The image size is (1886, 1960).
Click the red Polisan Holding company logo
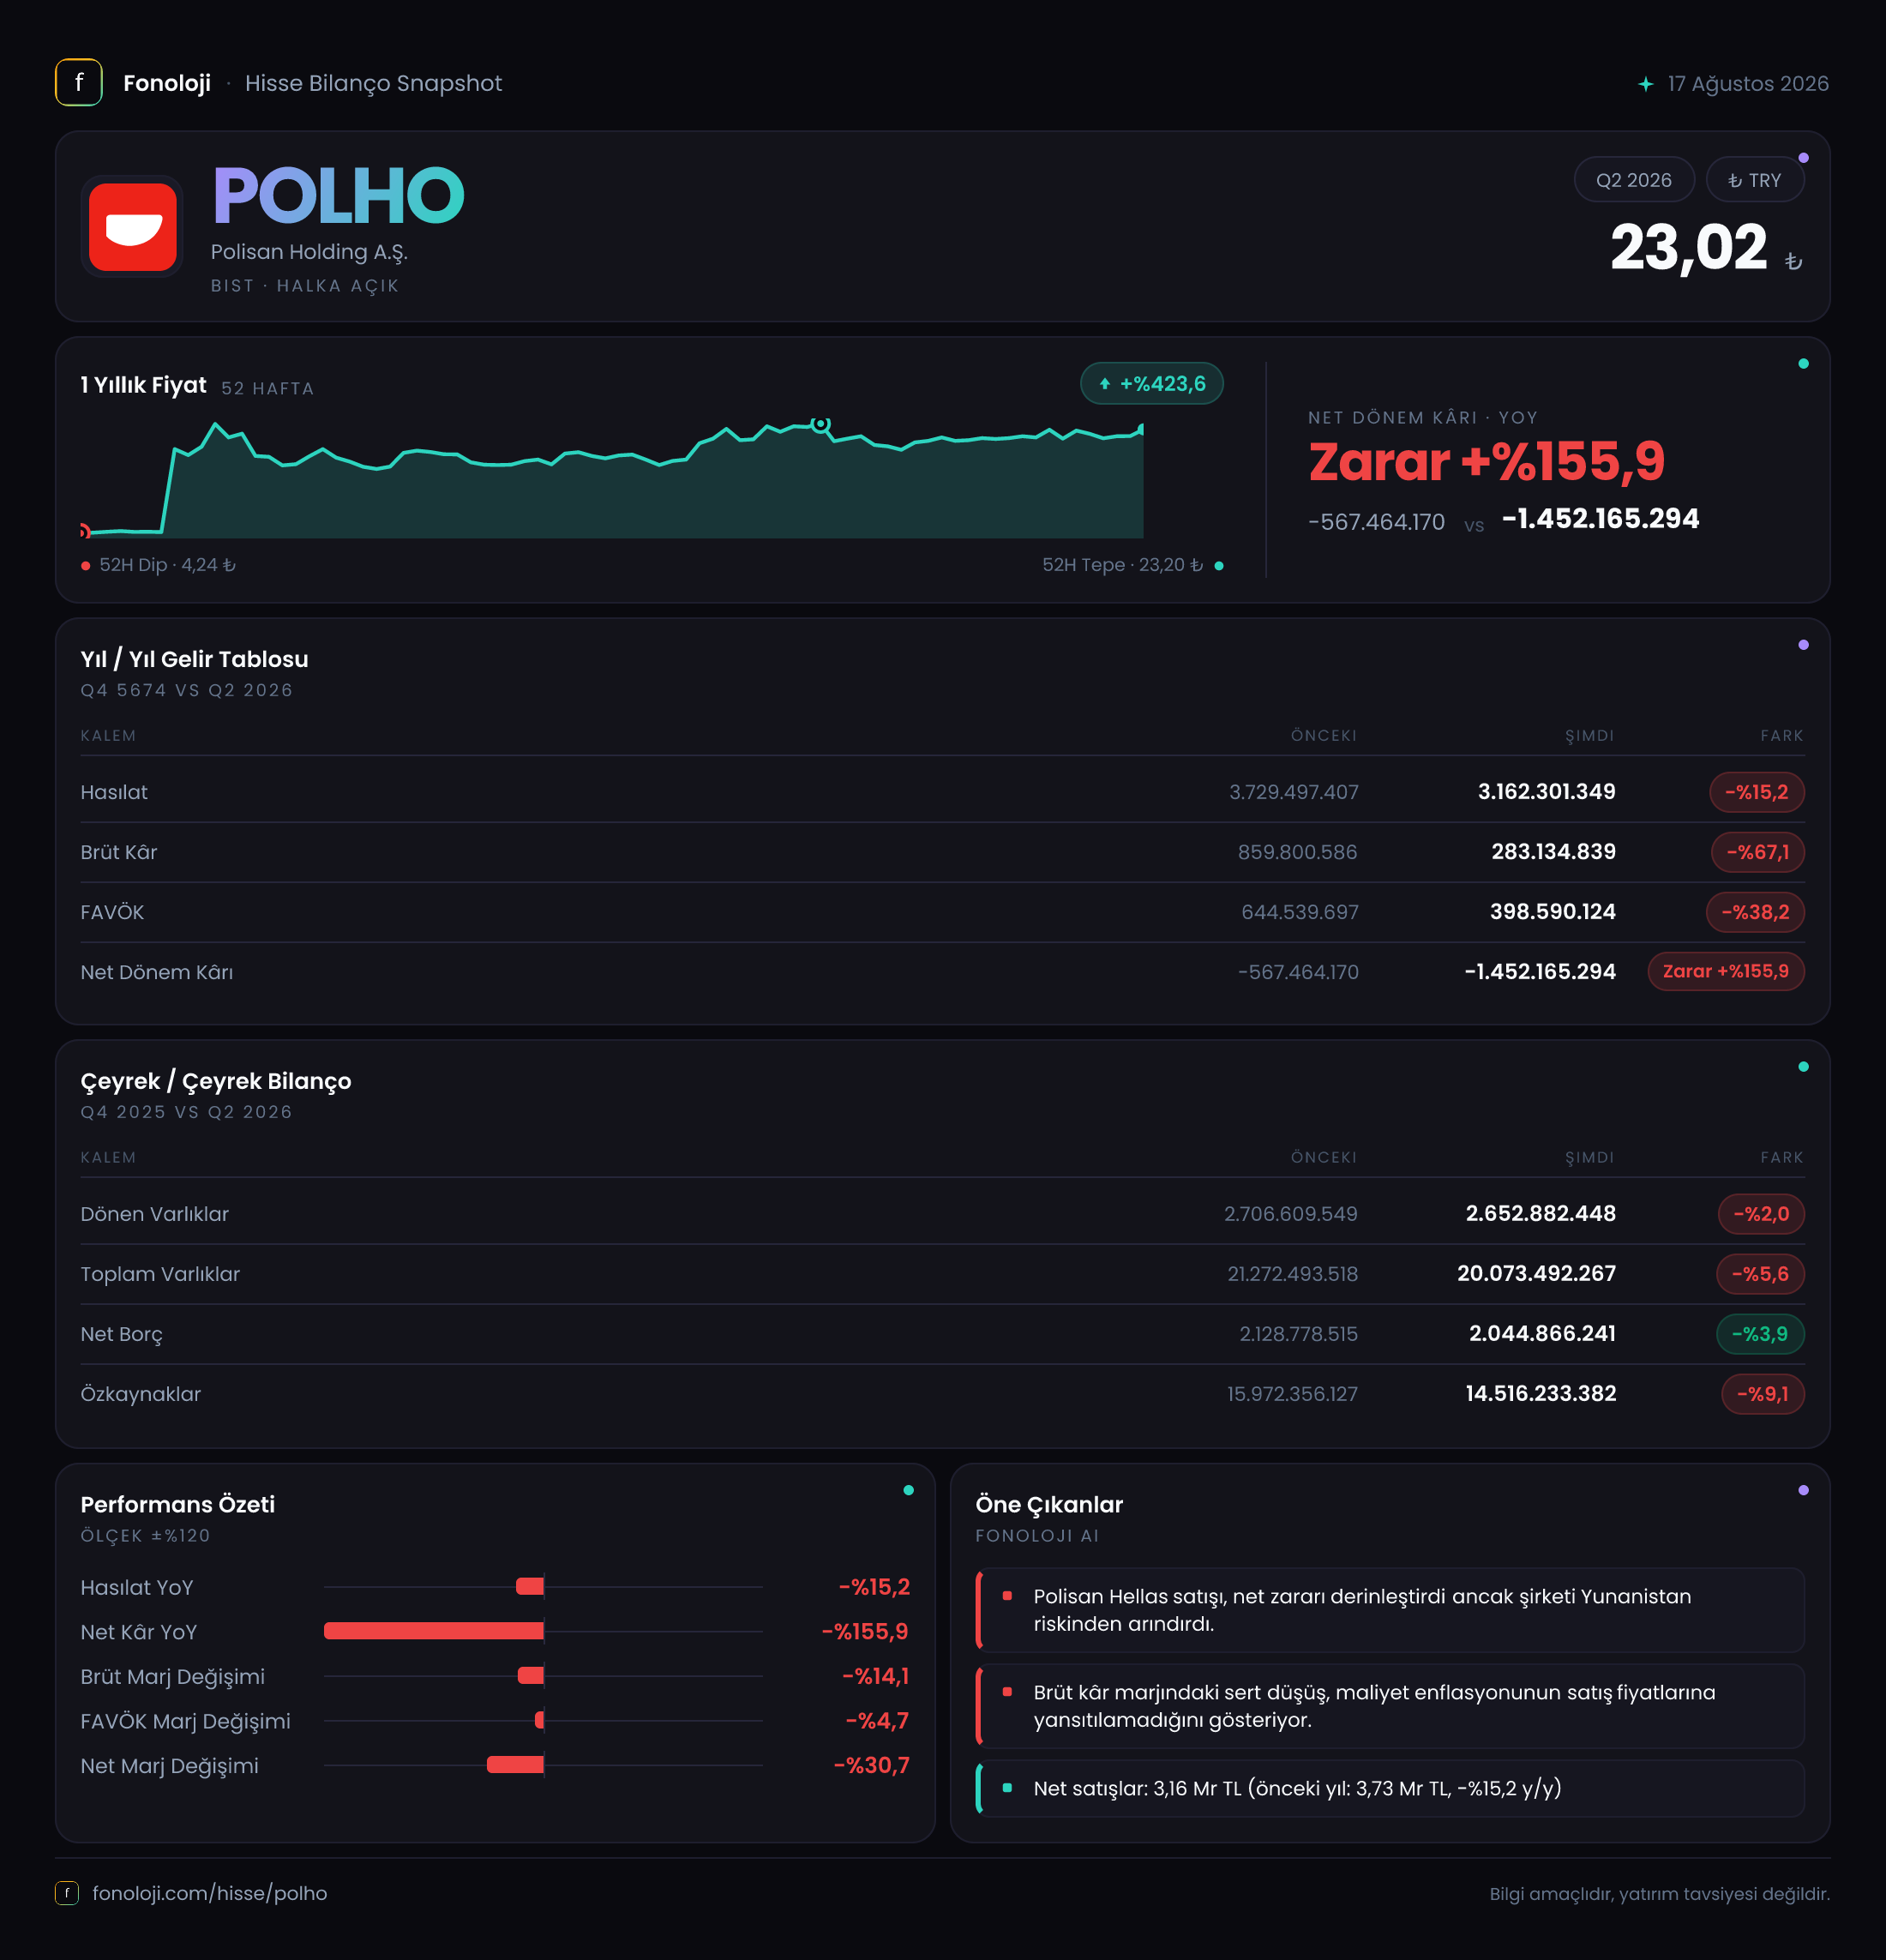tap(132, 227)
